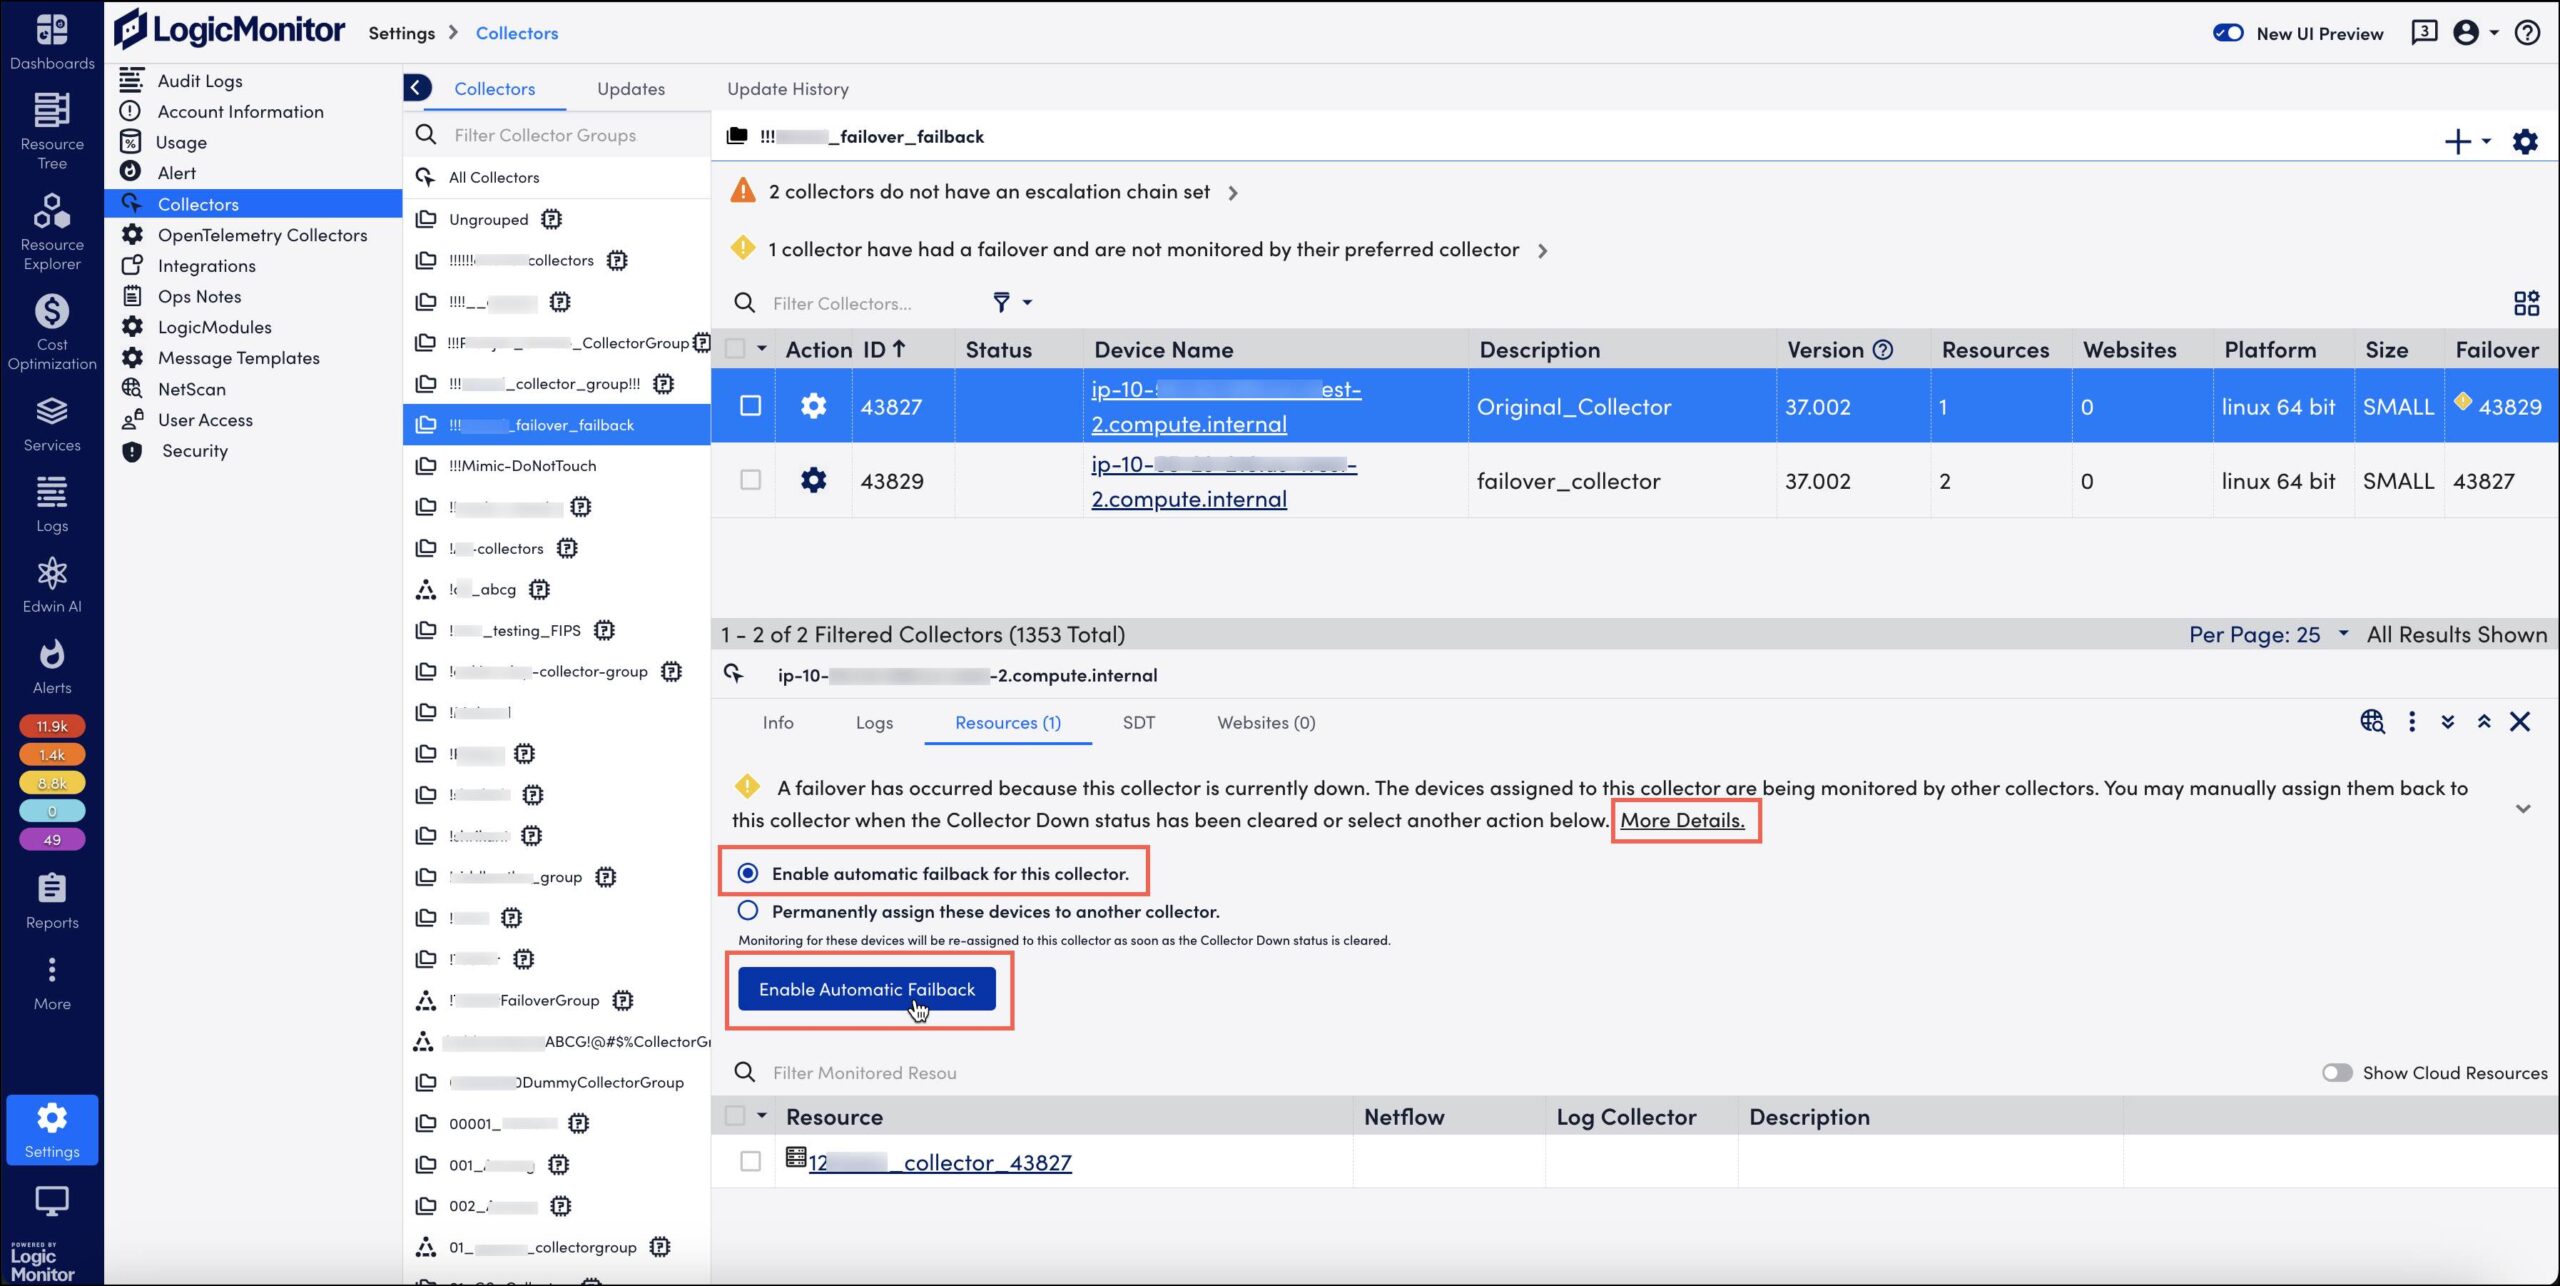Collapse detail panel with double down chevron
The height and width of the screenshot is (1286, 2560).
coord(2448,722)
